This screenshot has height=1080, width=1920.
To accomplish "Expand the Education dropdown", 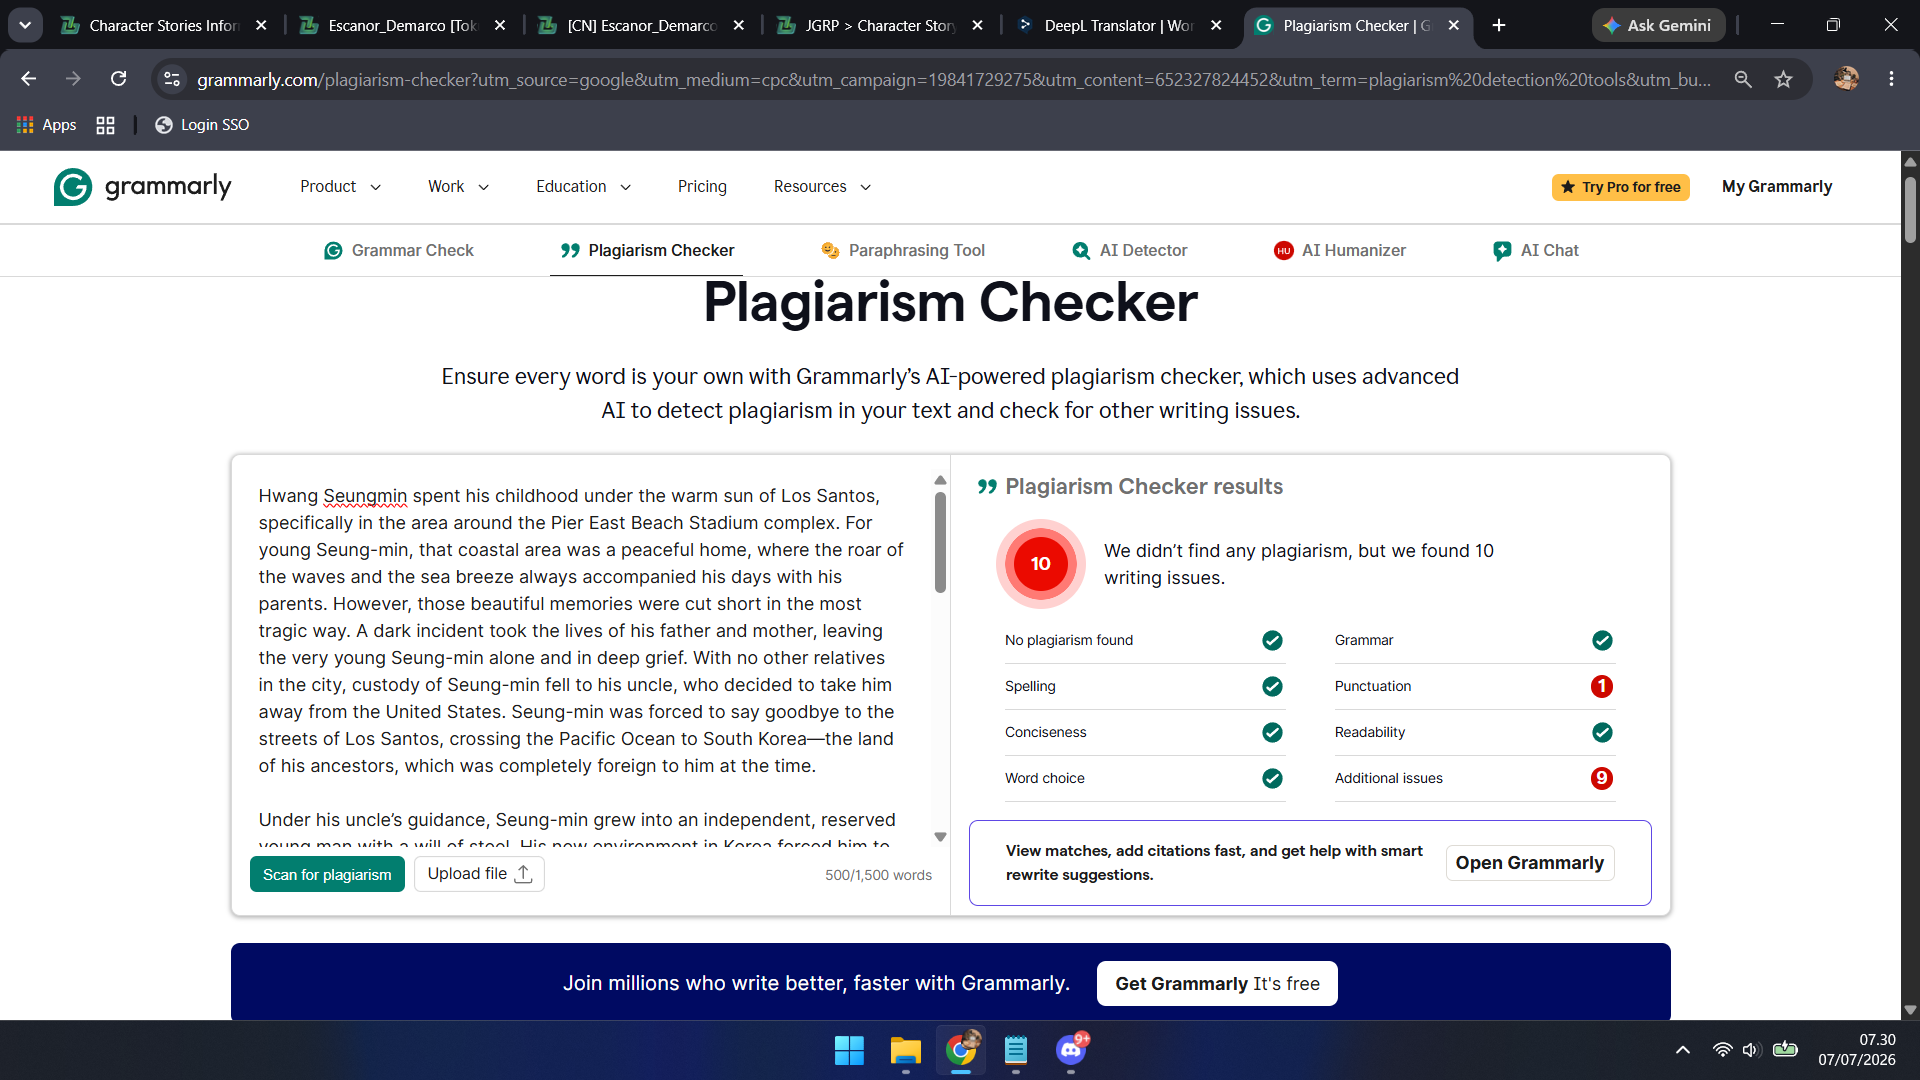I will click(583, 187).
